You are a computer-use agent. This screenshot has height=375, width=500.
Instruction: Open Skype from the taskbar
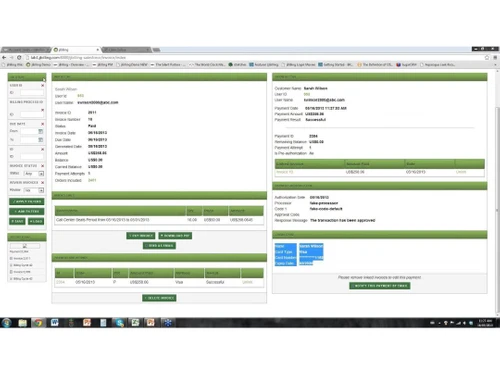click(120, 322)
